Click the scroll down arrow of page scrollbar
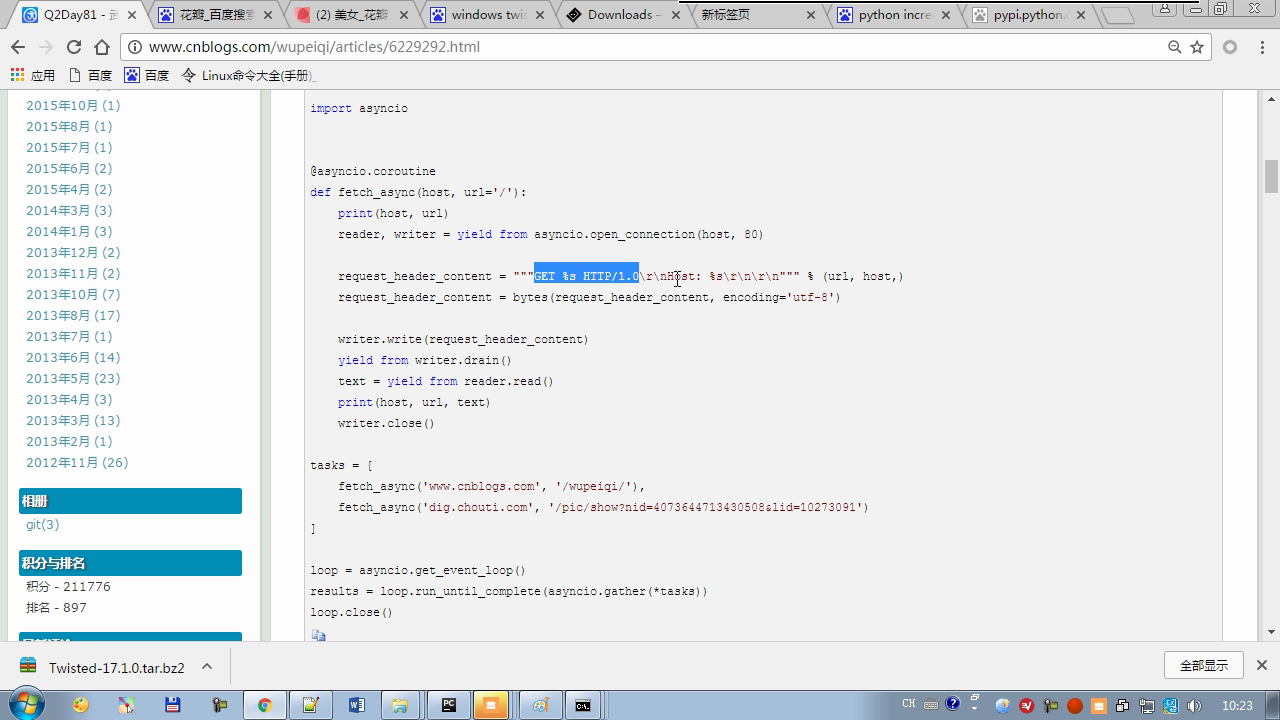 coord(1271,632)
